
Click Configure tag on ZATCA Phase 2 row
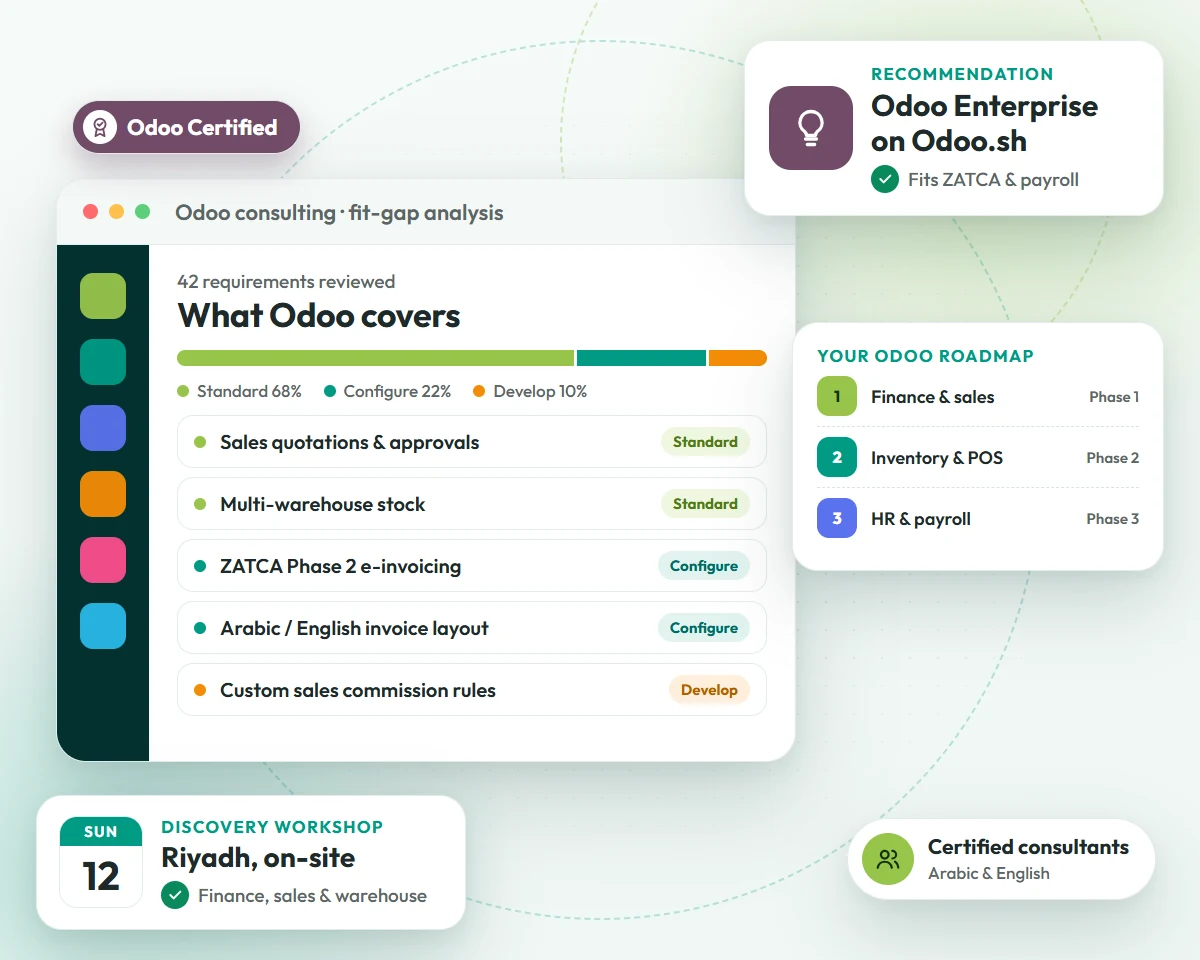tap(704, 566)
